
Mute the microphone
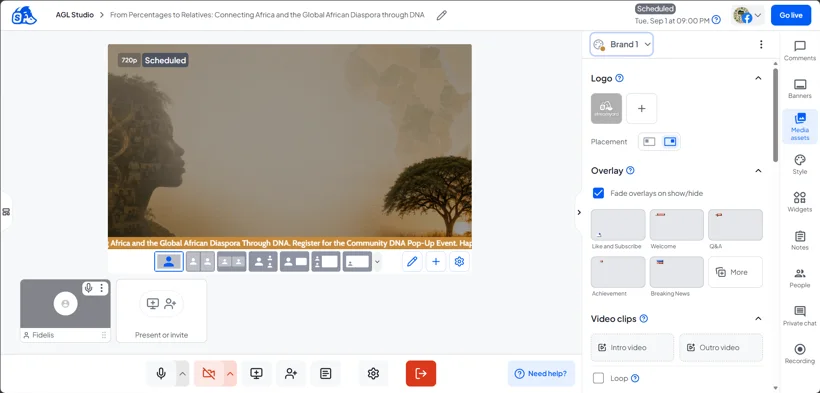point(161,374)
